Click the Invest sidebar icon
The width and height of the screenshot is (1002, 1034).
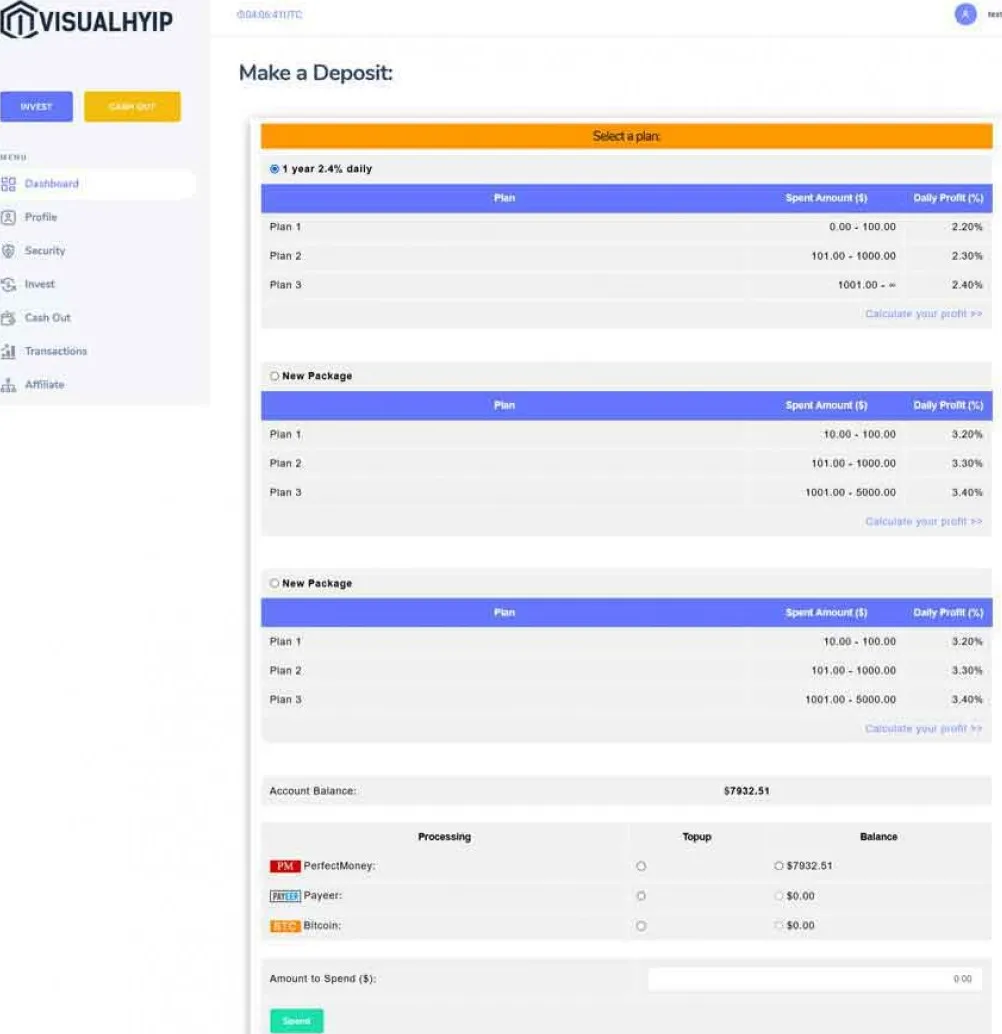pyautogui.click(x=8, y=284)
